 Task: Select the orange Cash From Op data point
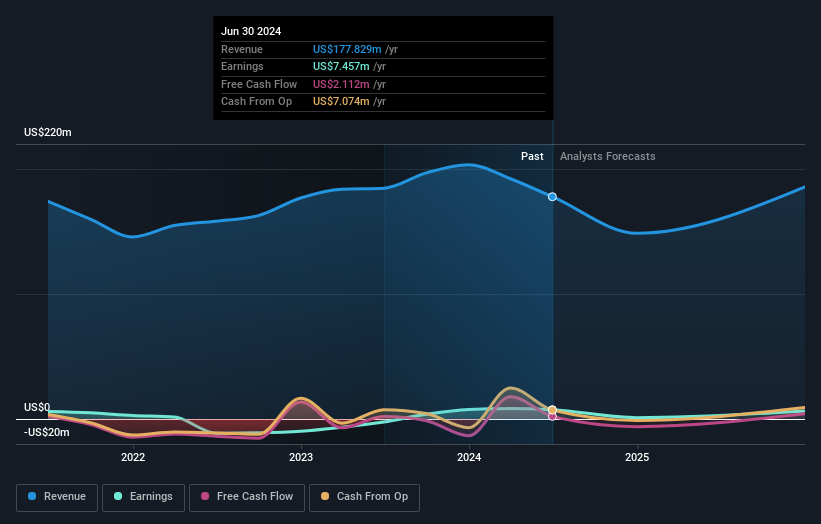pos(552,410)
